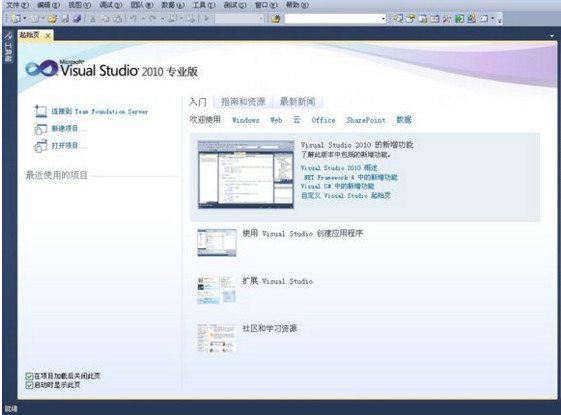This screenshot has width=561, height=415.
Task: Click the 打开项目 link
Action: (x=69, y=146)
